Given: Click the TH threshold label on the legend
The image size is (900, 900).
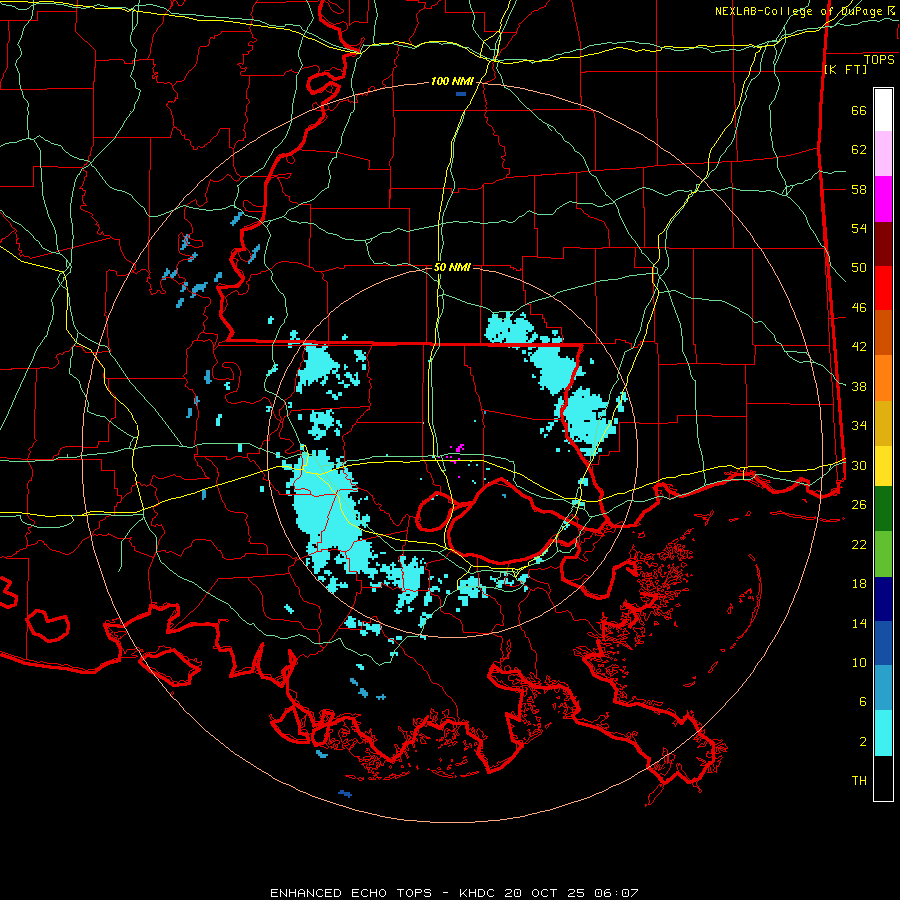Looking at the screenshot, I should click(859, 781).
